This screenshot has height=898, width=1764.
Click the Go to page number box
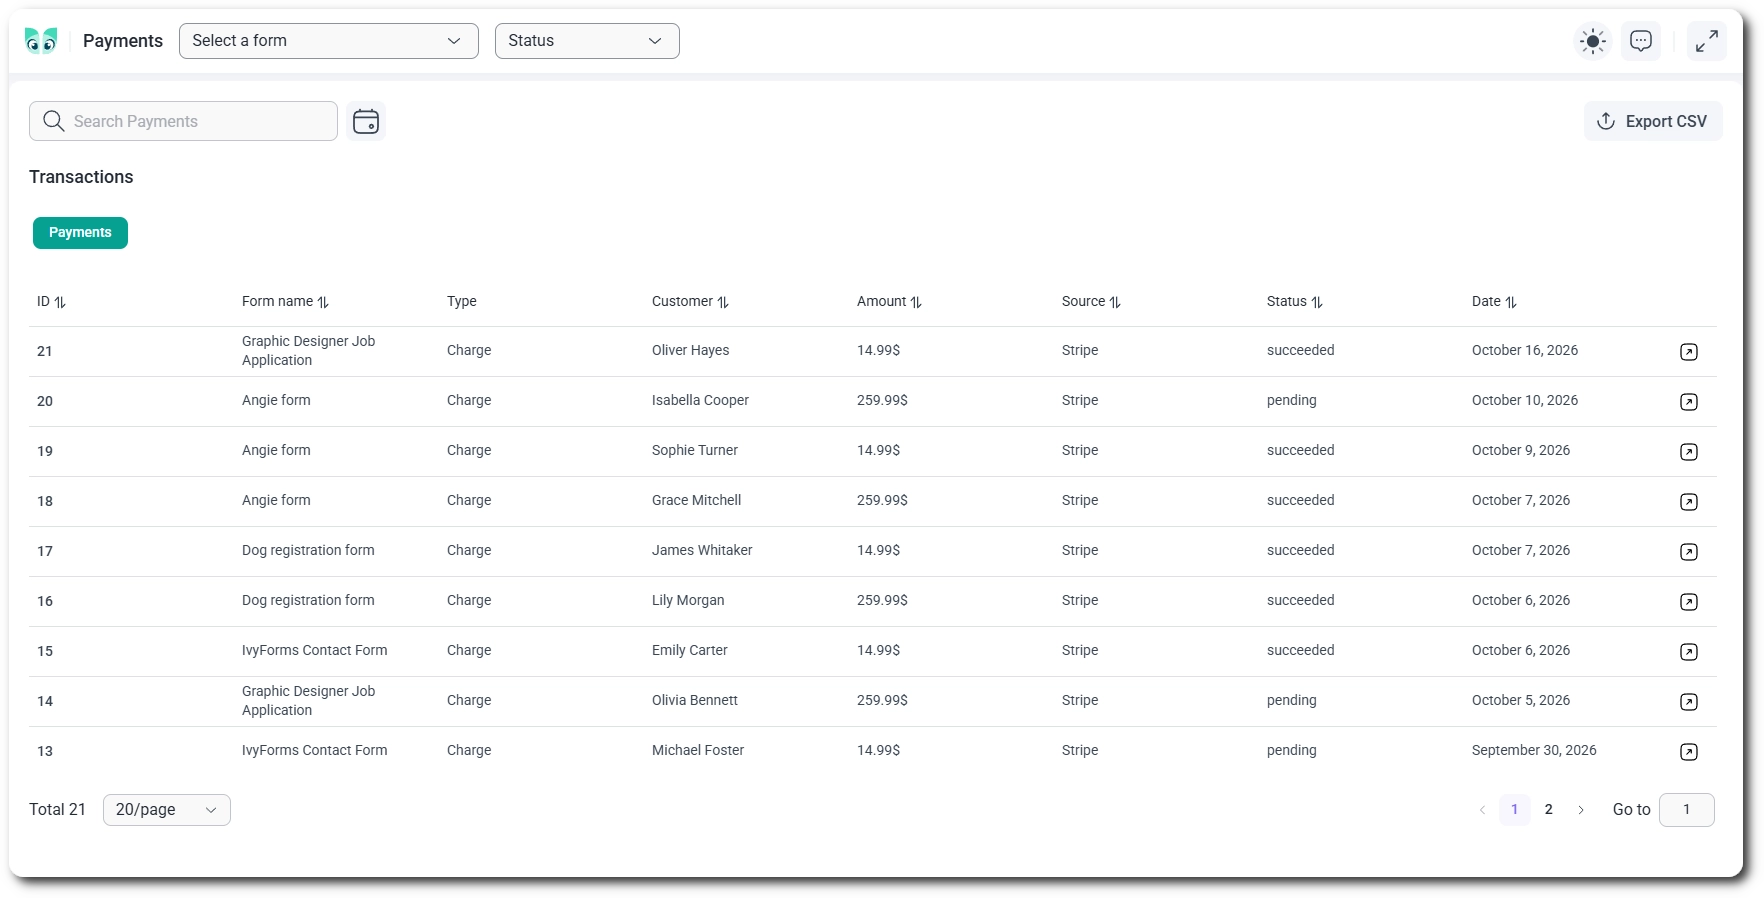click(1687, 810)
